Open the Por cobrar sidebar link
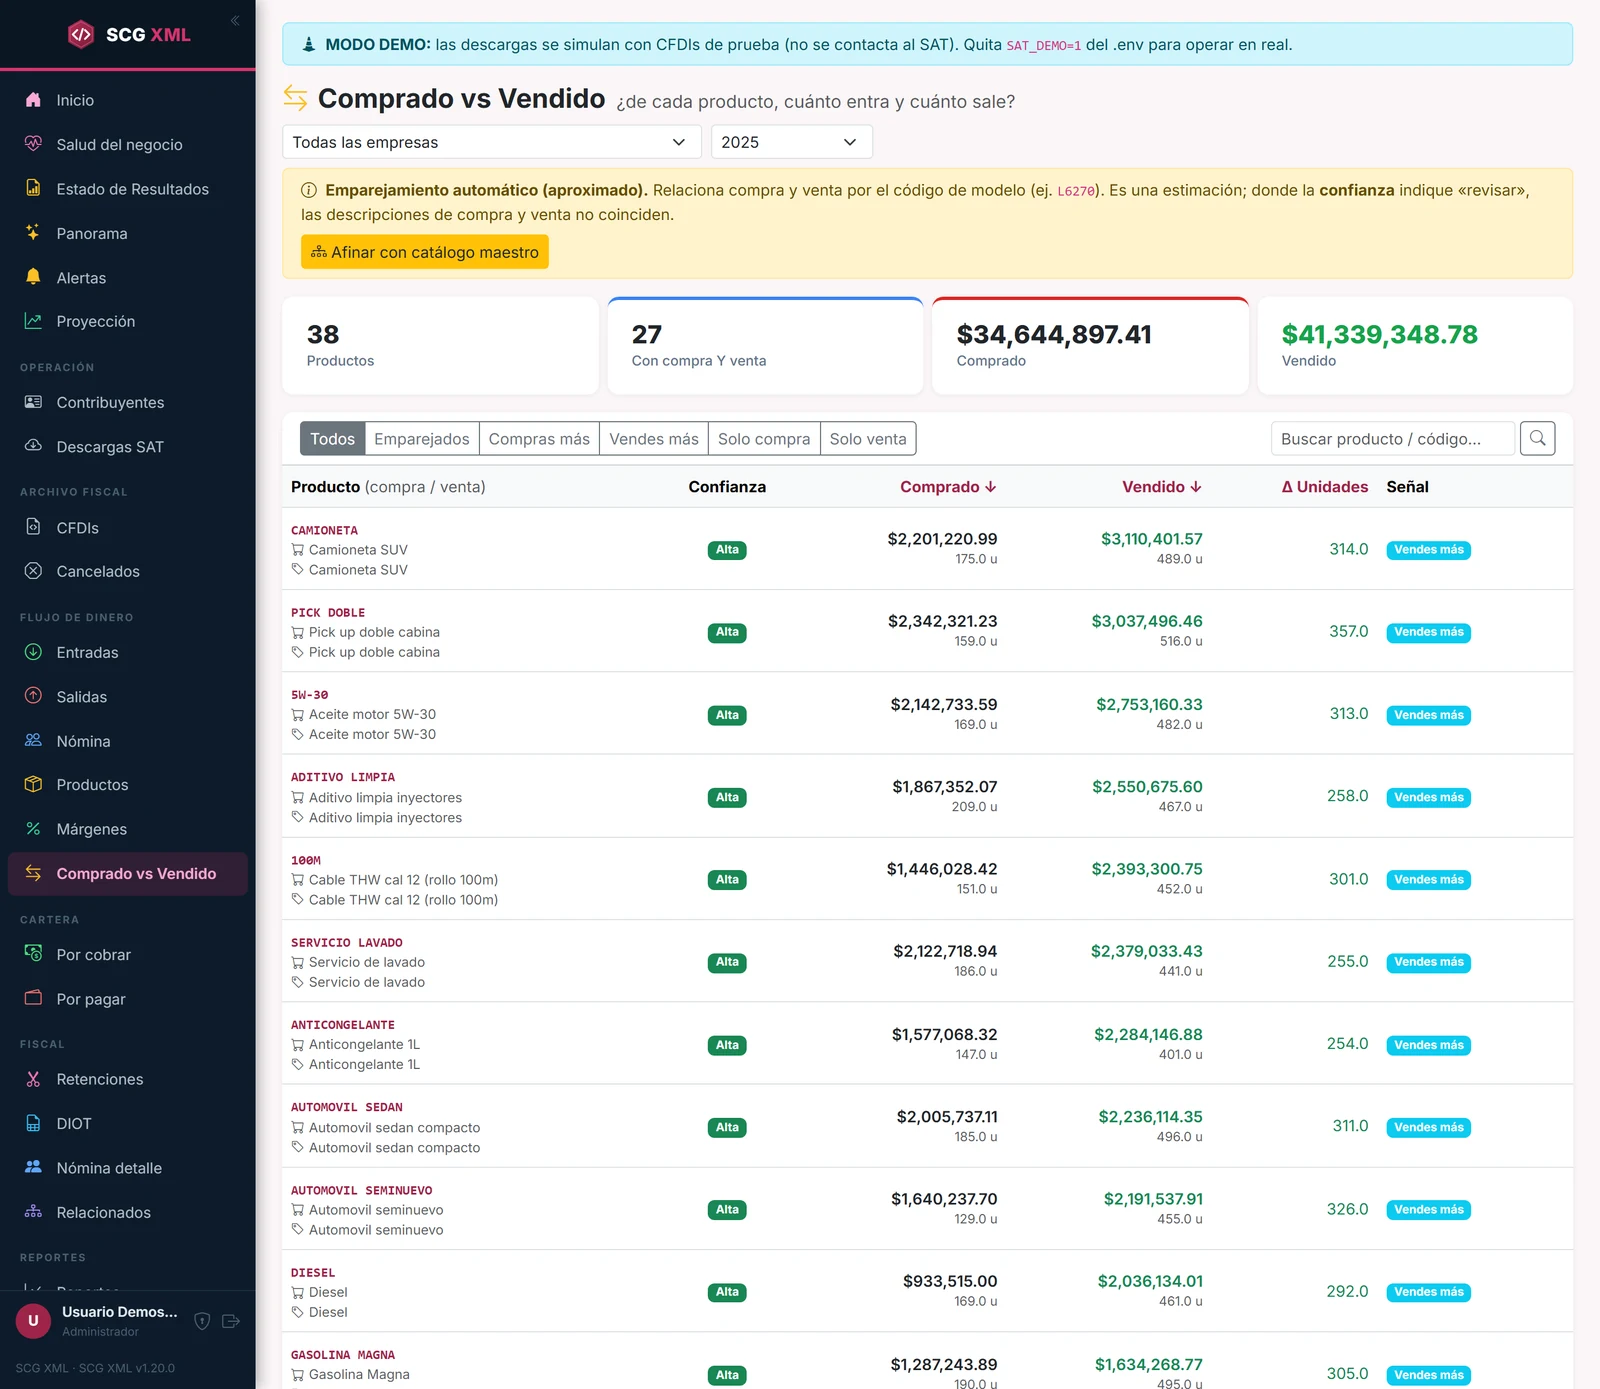Screen dimensions: 1600x1389 pos(128,955)
